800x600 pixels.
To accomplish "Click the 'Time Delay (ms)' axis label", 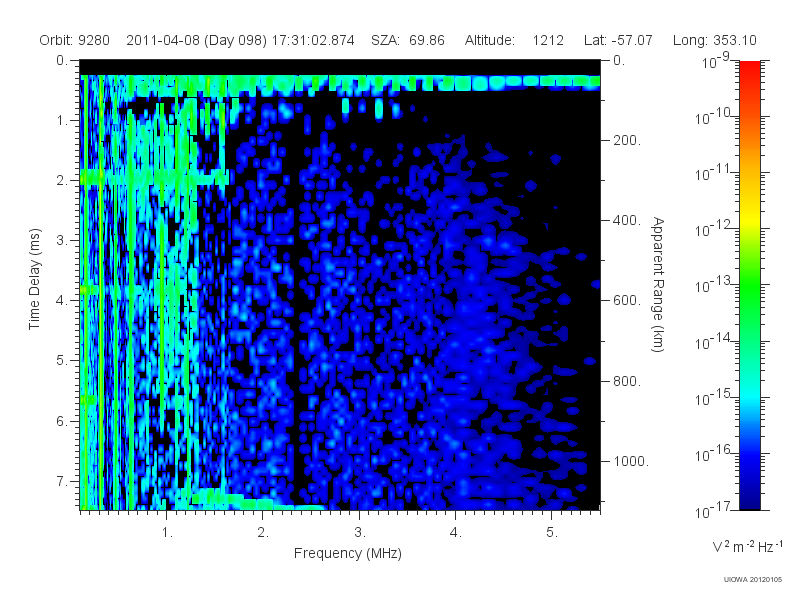I will 34,279.
